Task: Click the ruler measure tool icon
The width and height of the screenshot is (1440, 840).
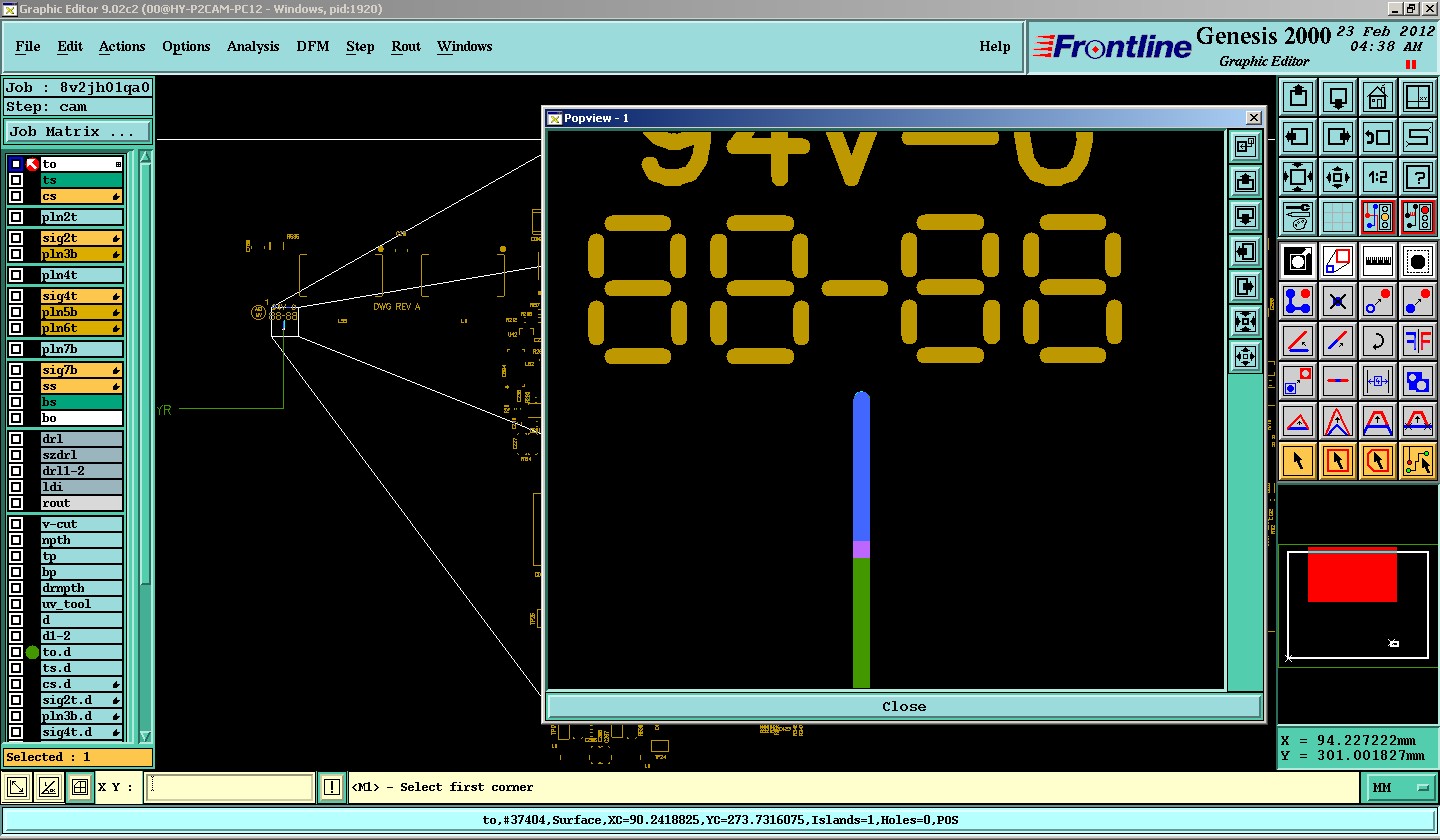Action: [1378, 262]
